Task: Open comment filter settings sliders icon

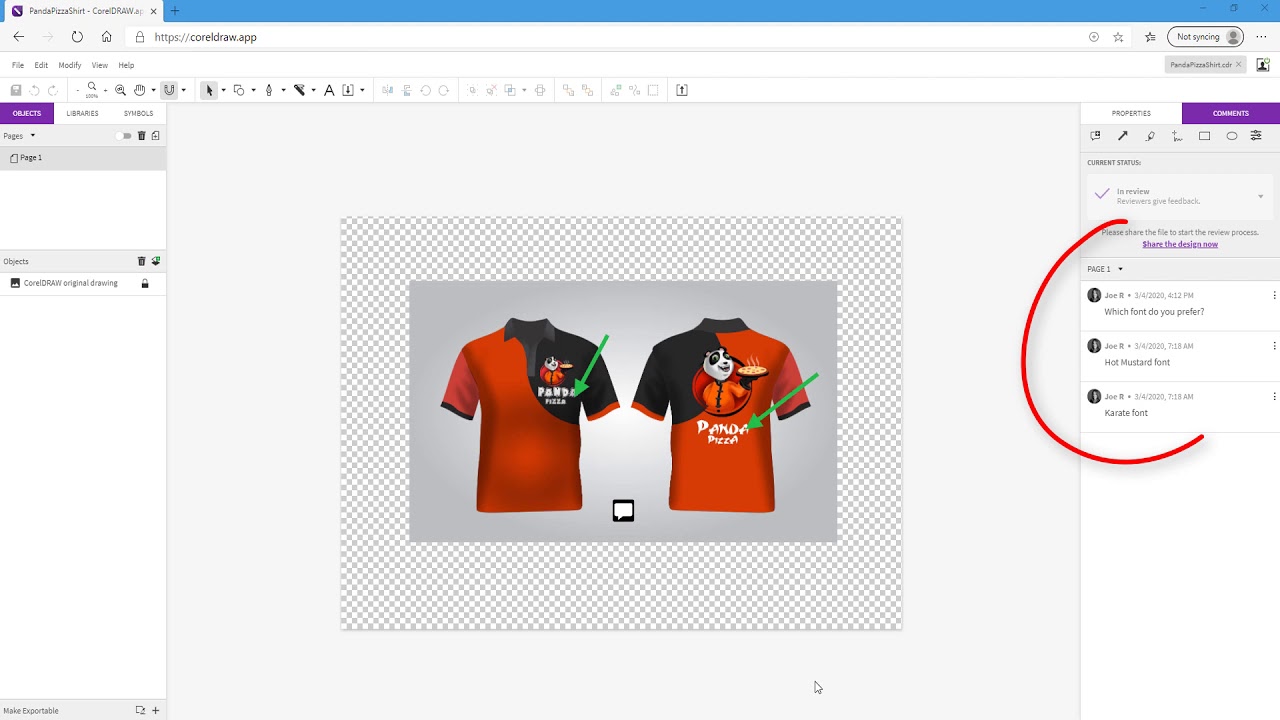Action: point(1256,136)
